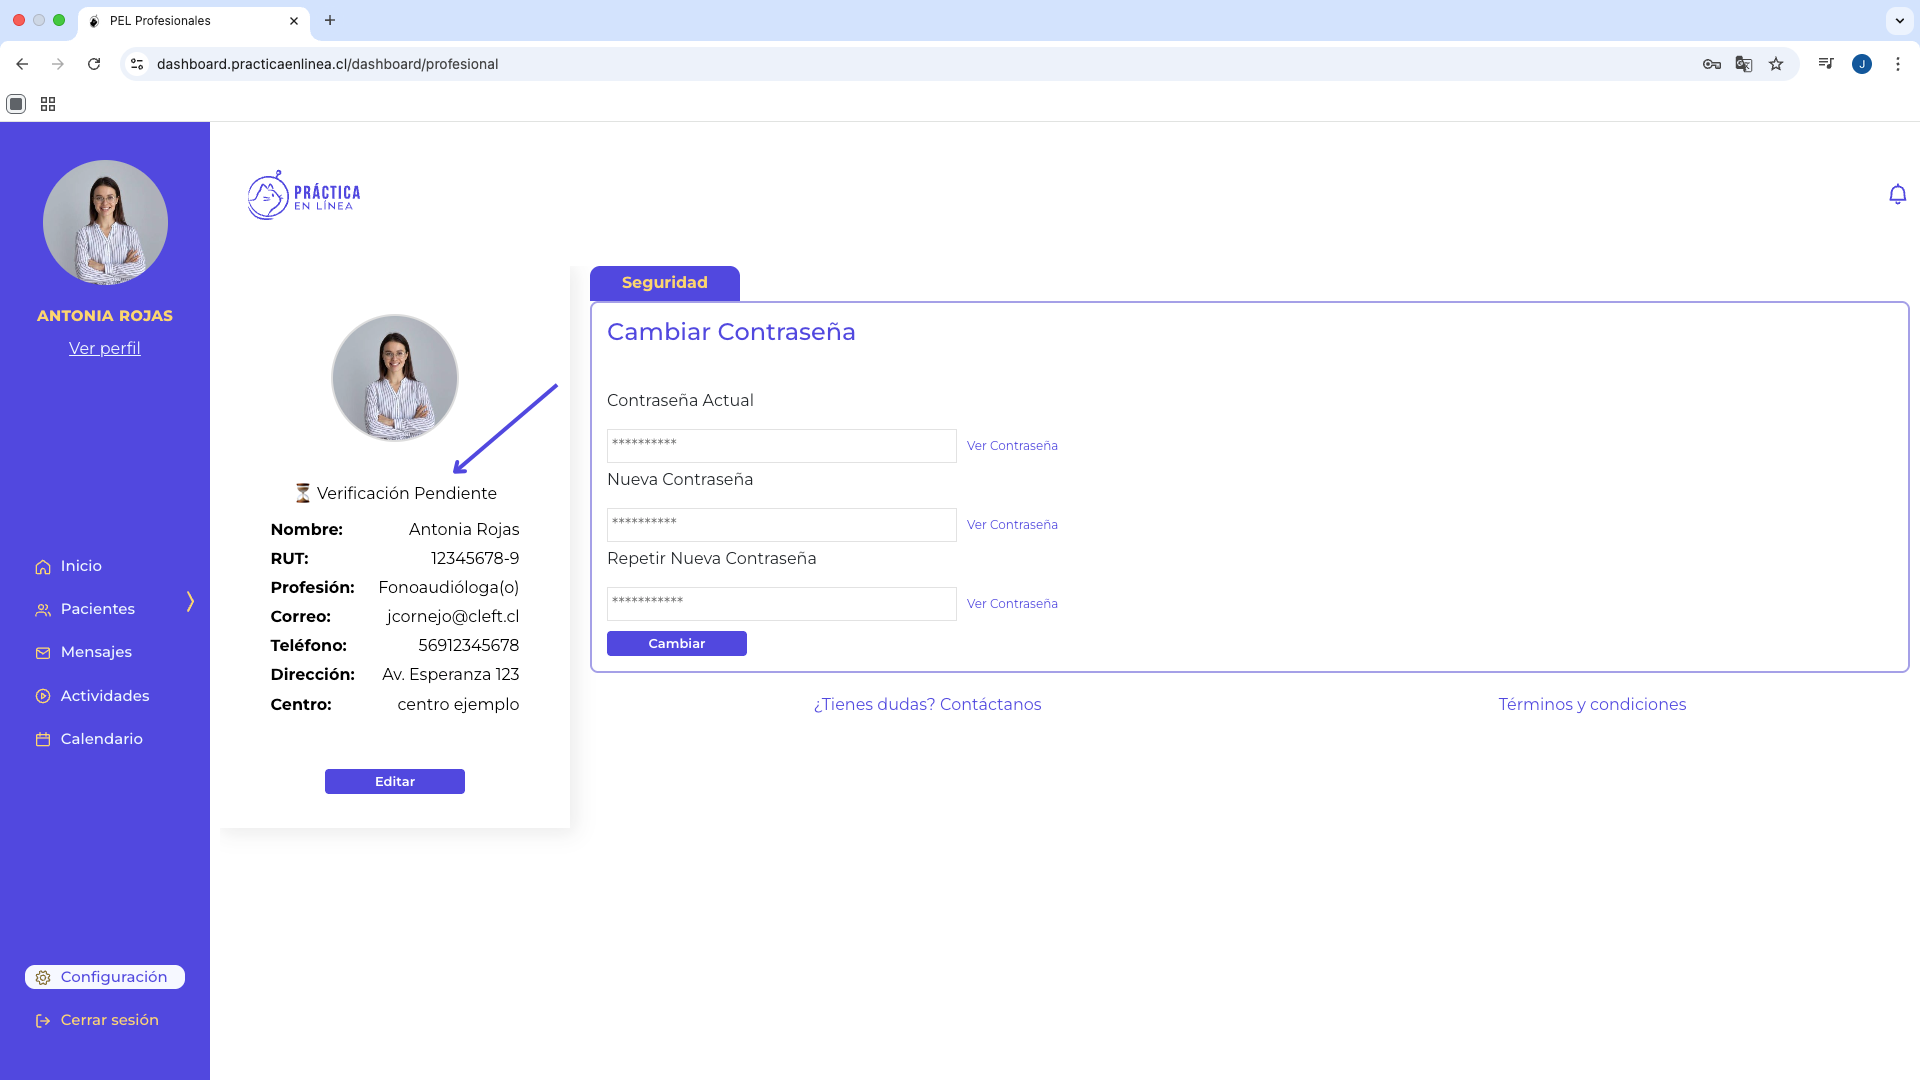
Task: Go to Actividades in the sidebar
Action: (x=104, y=696)
